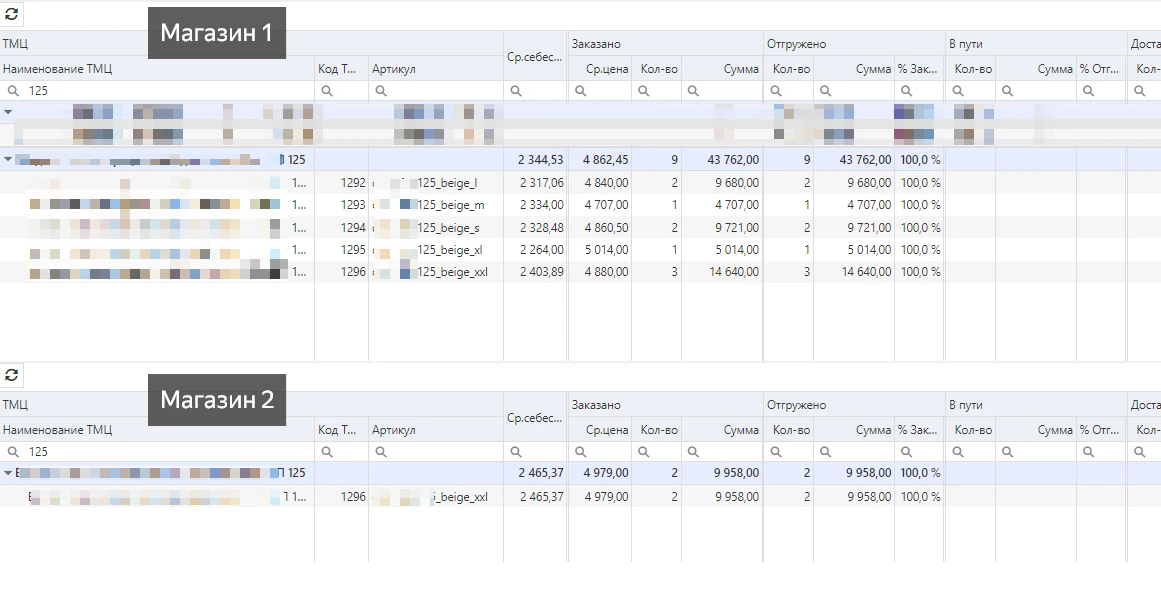The image size is (1161, 607).
Task: Collapse the 125 group row in the upper table
Action: [8, 159]
